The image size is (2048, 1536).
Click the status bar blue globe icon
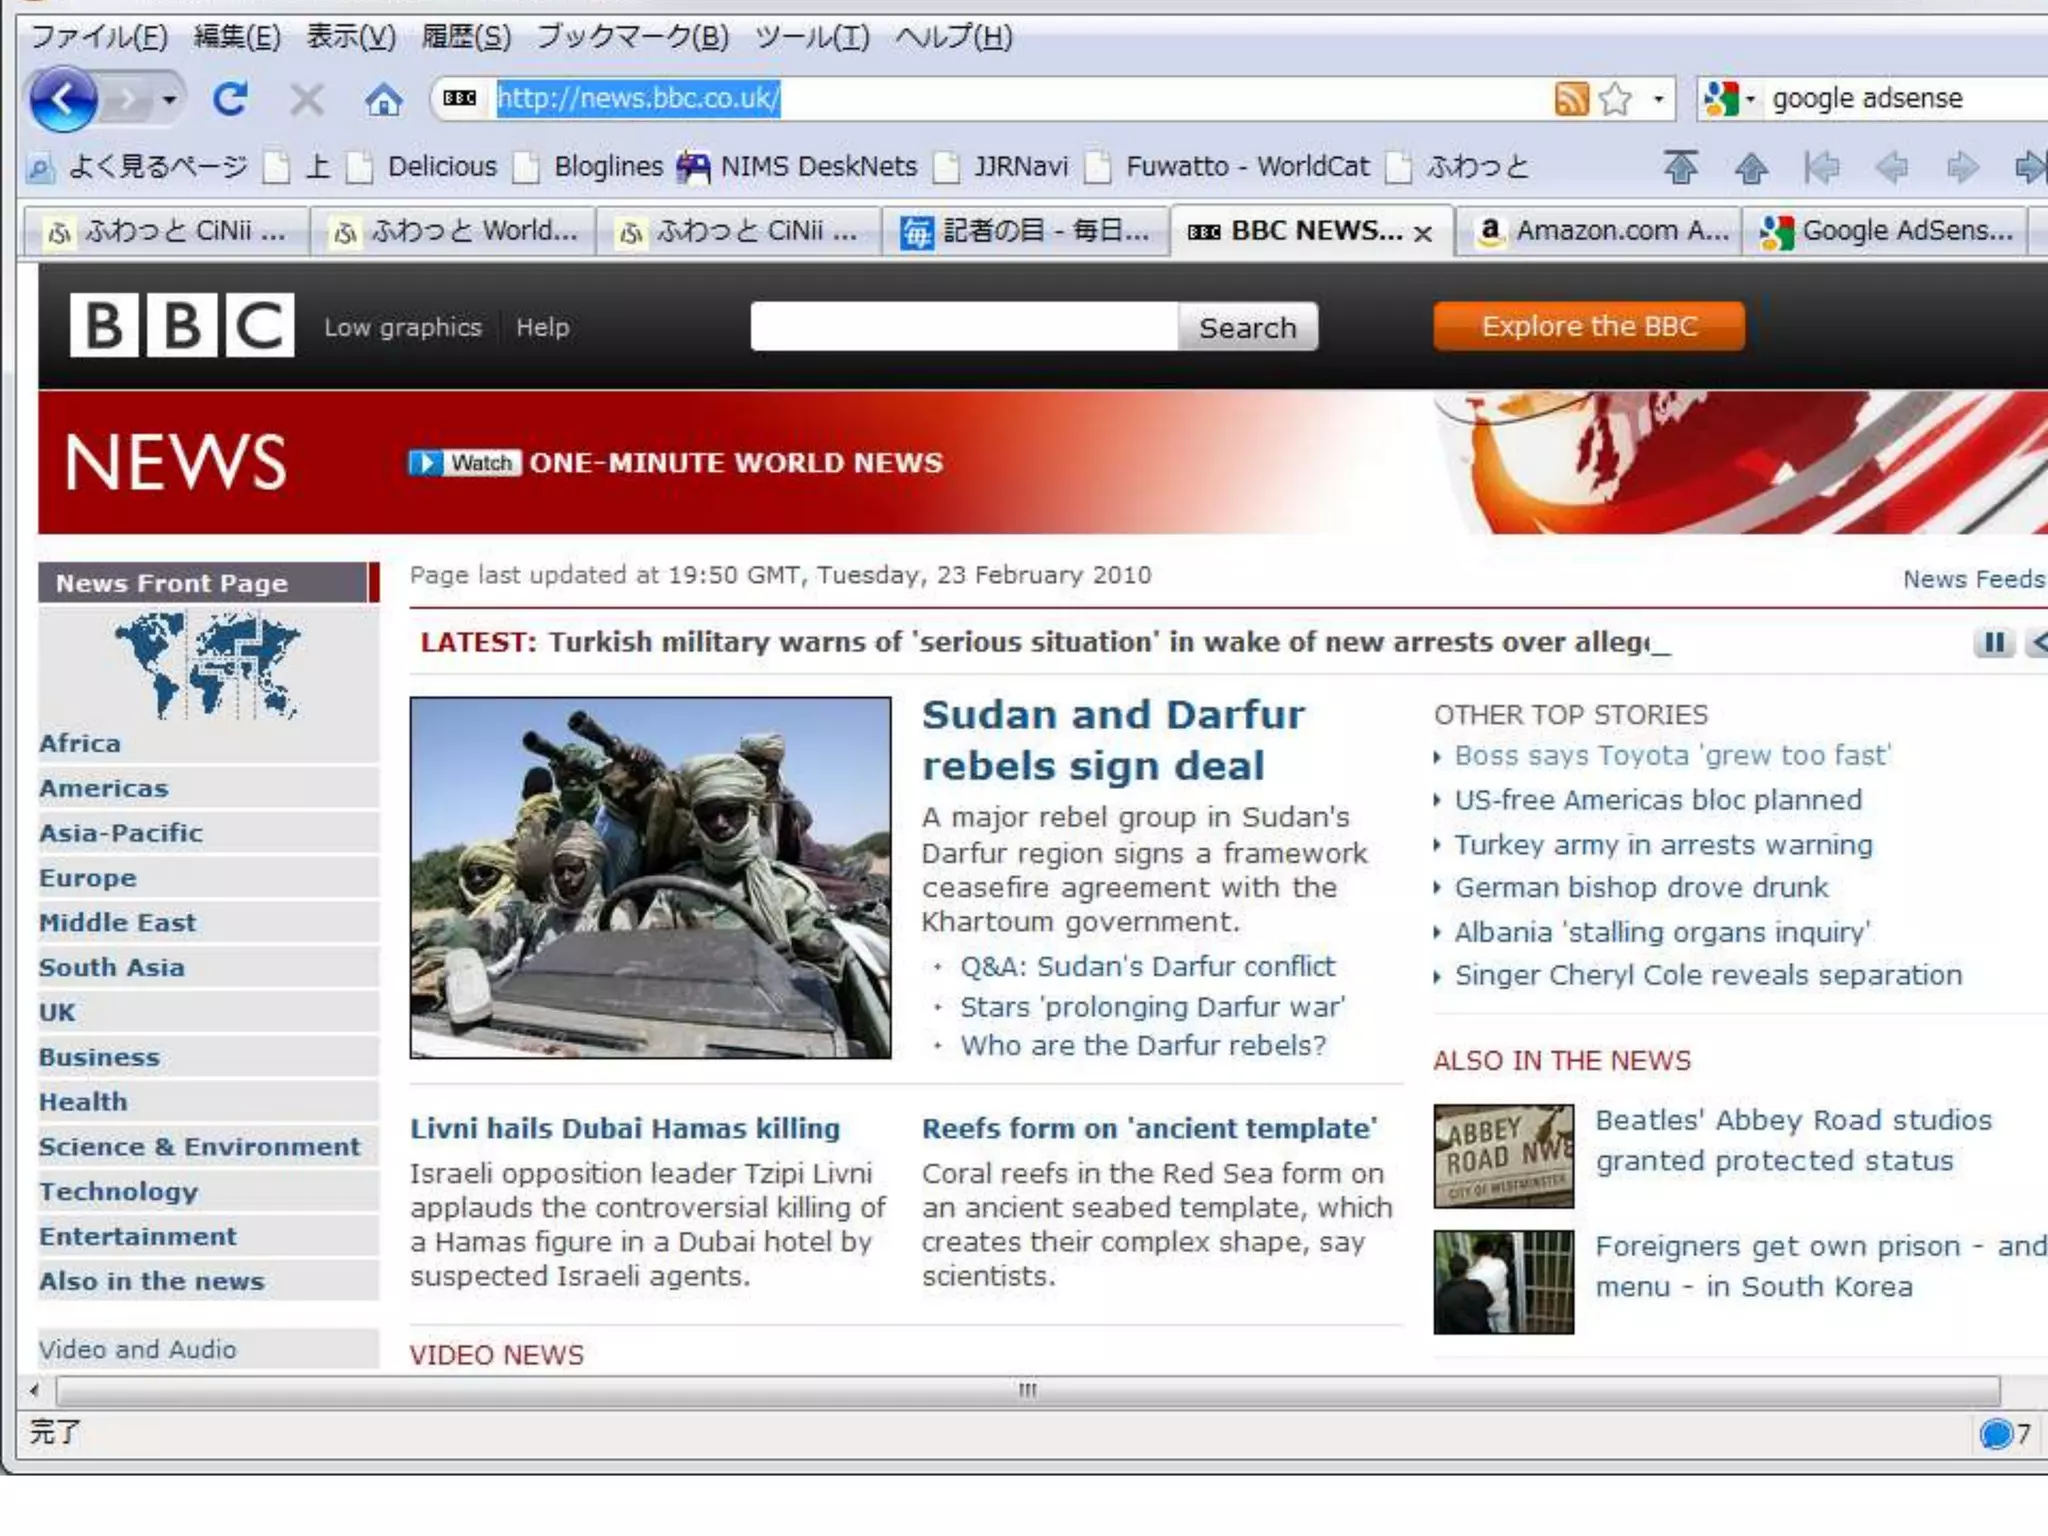1995,1434
